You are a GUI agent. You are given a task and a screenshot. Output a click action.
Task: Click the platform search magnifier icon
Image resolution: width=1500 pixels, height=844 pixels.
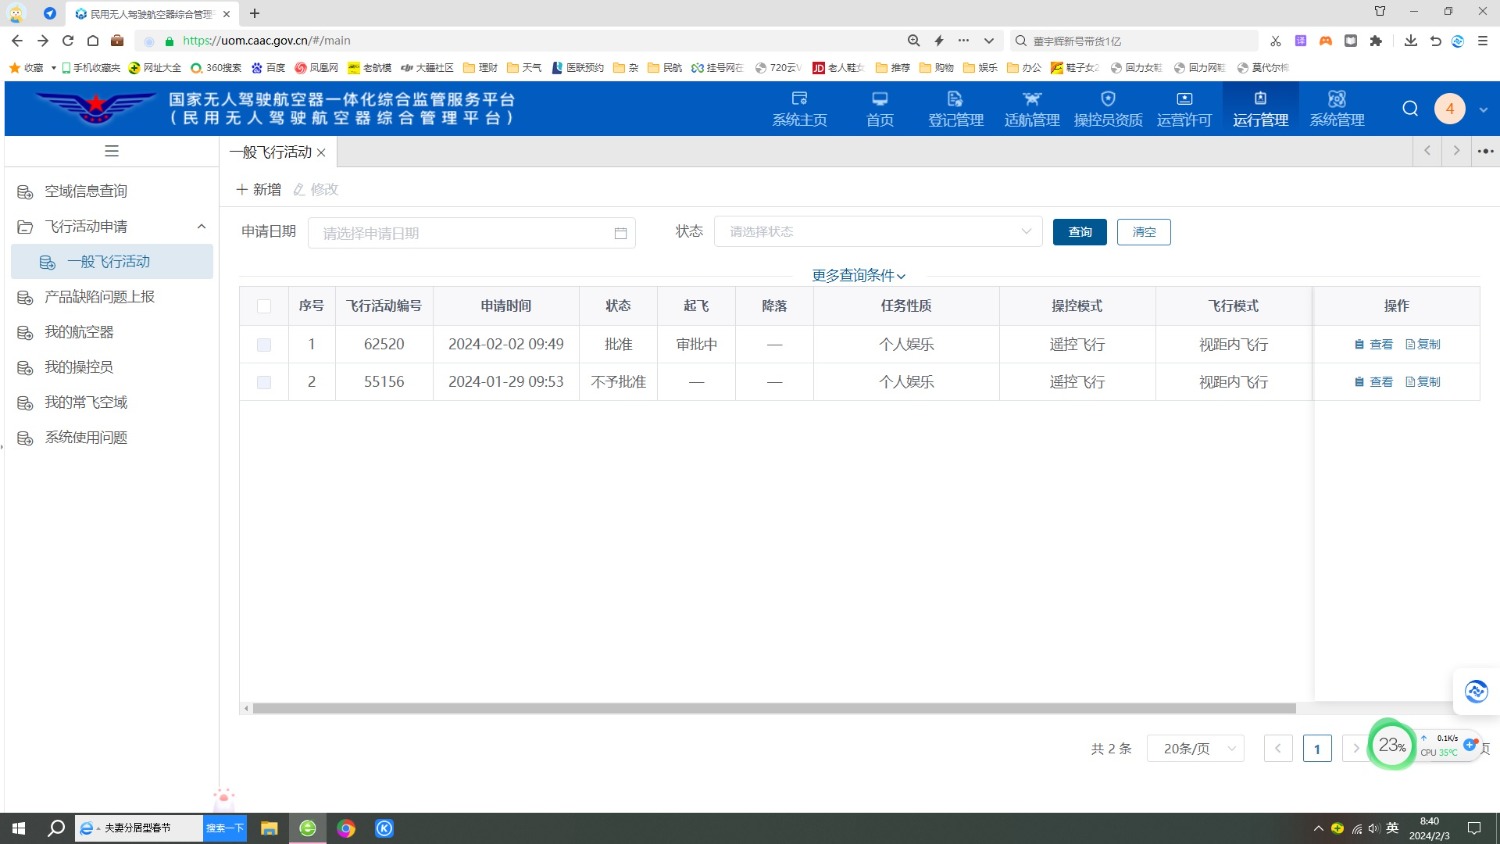coord(1410,108)
